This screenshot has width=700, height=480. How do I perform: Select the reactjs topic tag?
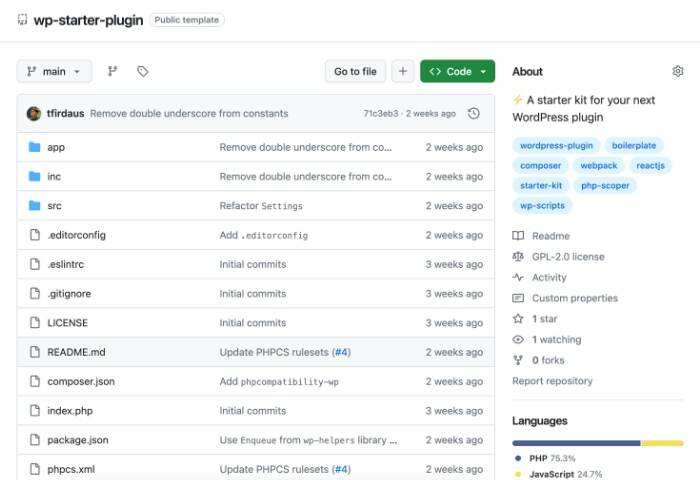(650, 165)
